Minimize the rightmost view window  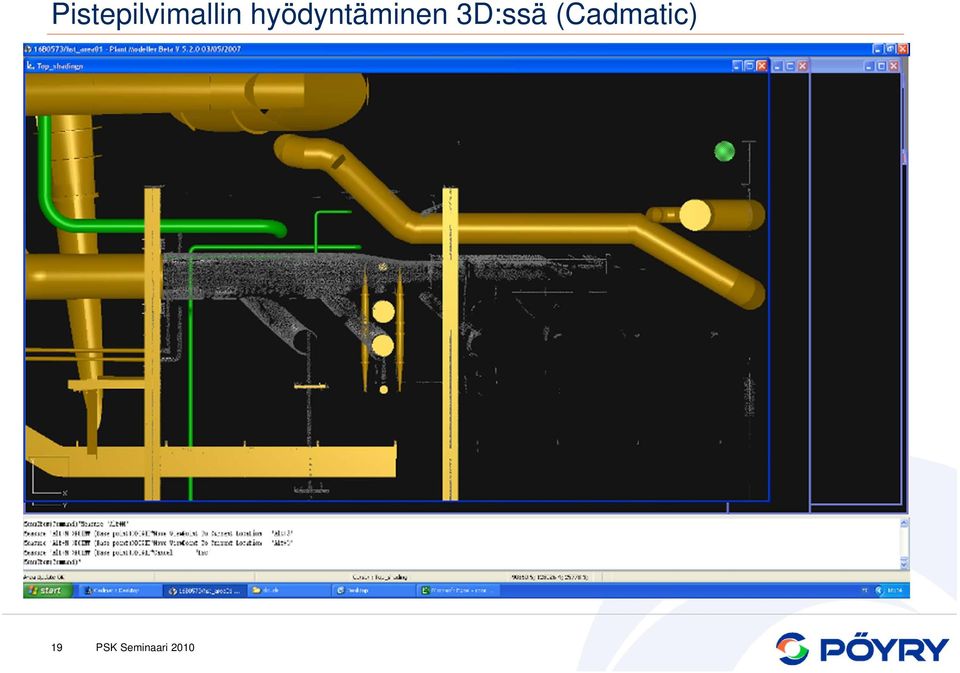pos(870,66)
